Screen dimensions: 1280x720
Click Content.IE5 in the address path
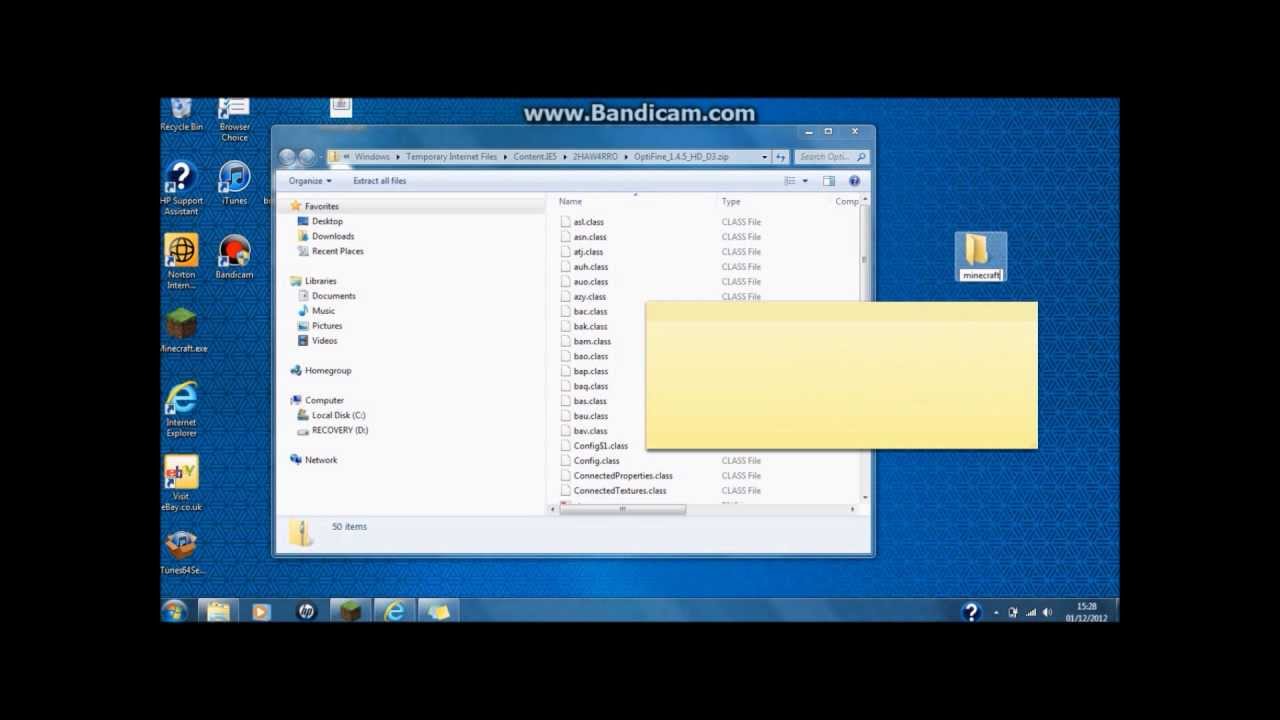(x=535, y=157)
